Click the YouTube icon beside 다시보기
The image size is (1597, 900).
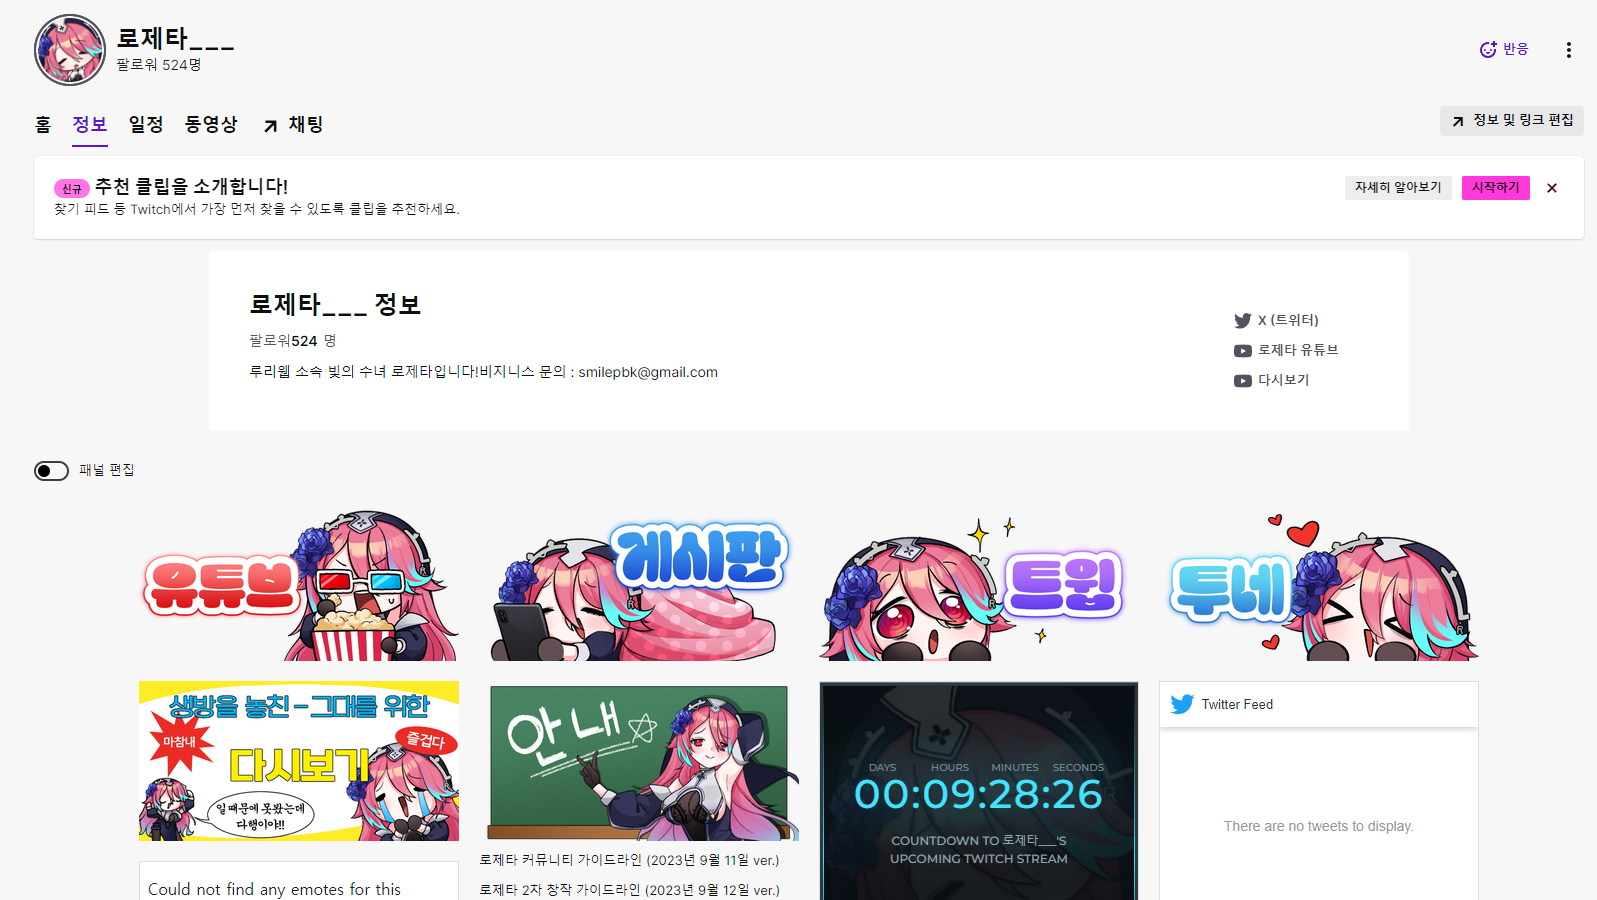point(1242,381)
